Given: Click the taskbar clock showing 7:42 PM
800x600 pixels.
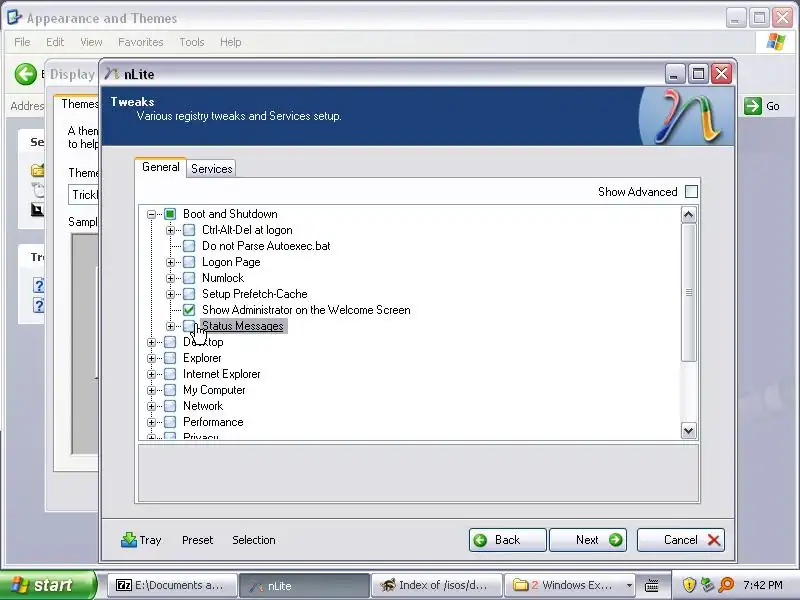Looking at the screenshot, I should click(763, 585).
